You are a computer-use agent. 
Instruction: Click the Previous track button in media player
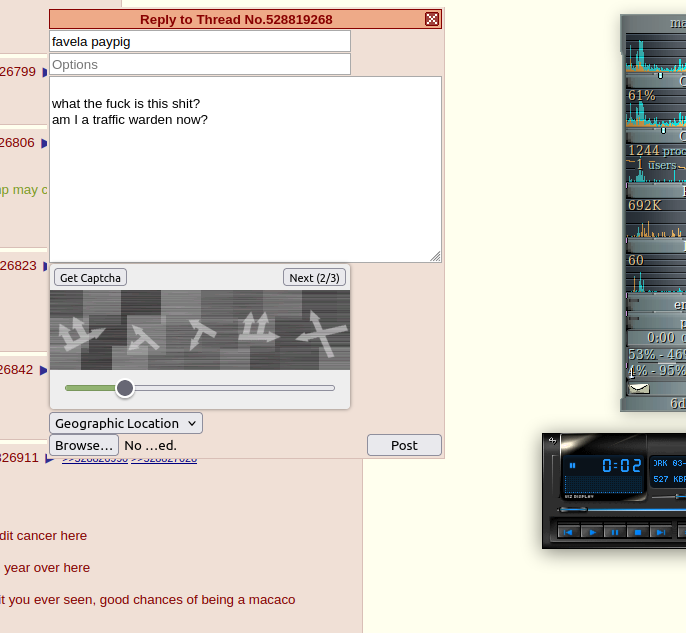coord(568,532)
